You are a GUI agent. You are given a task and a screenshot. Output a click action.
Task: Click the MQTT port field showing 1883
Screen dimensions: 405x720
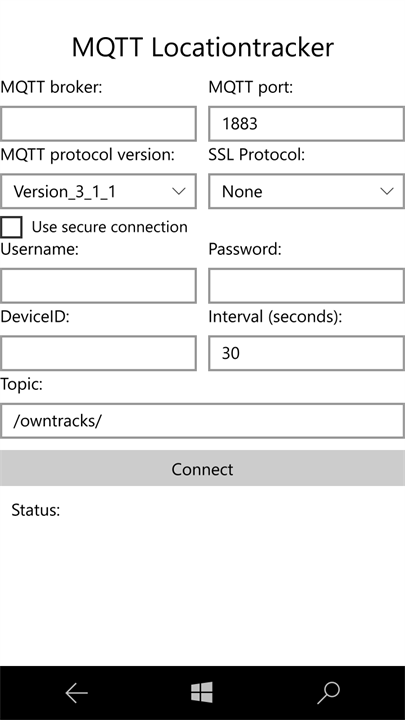[306, 124]
